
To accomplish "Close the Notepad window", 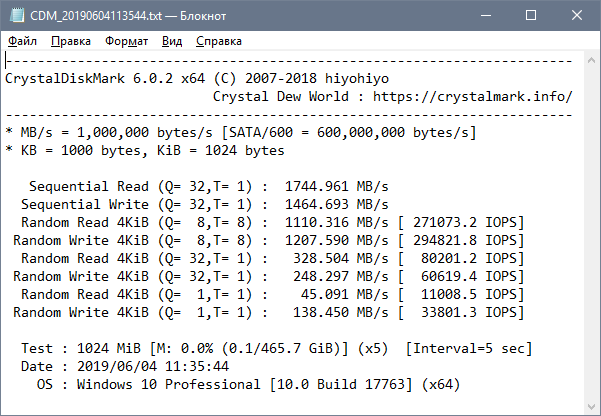I will (x=577, y=15).
